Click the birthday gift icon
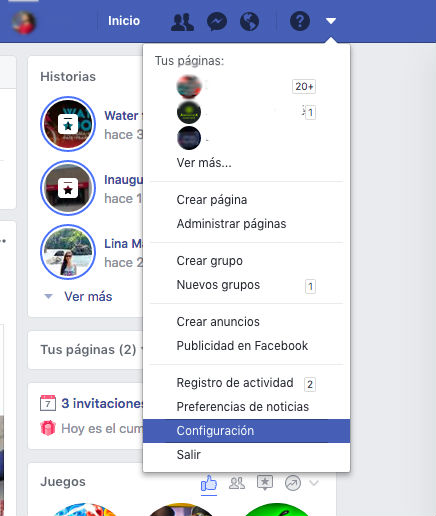Viewport: 436px width, 516px height. pos(48,428)
